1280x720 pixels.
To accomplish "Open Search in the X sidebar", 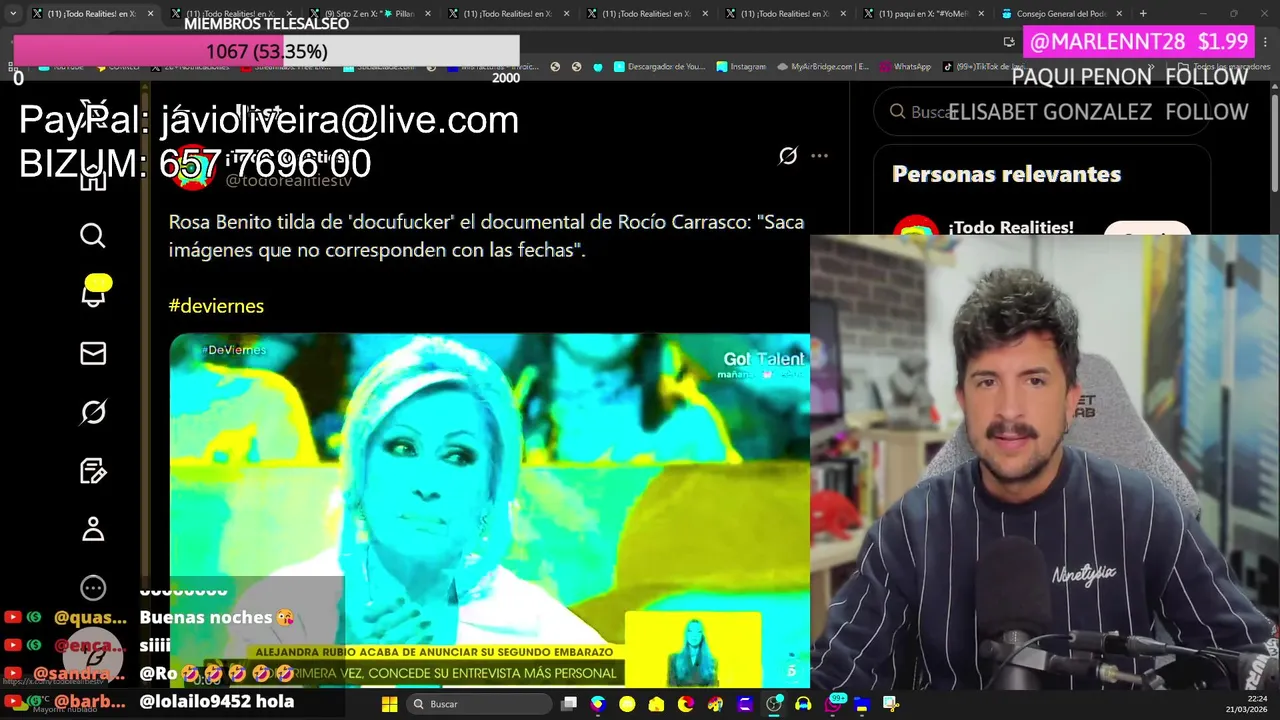I will [92, 235].
